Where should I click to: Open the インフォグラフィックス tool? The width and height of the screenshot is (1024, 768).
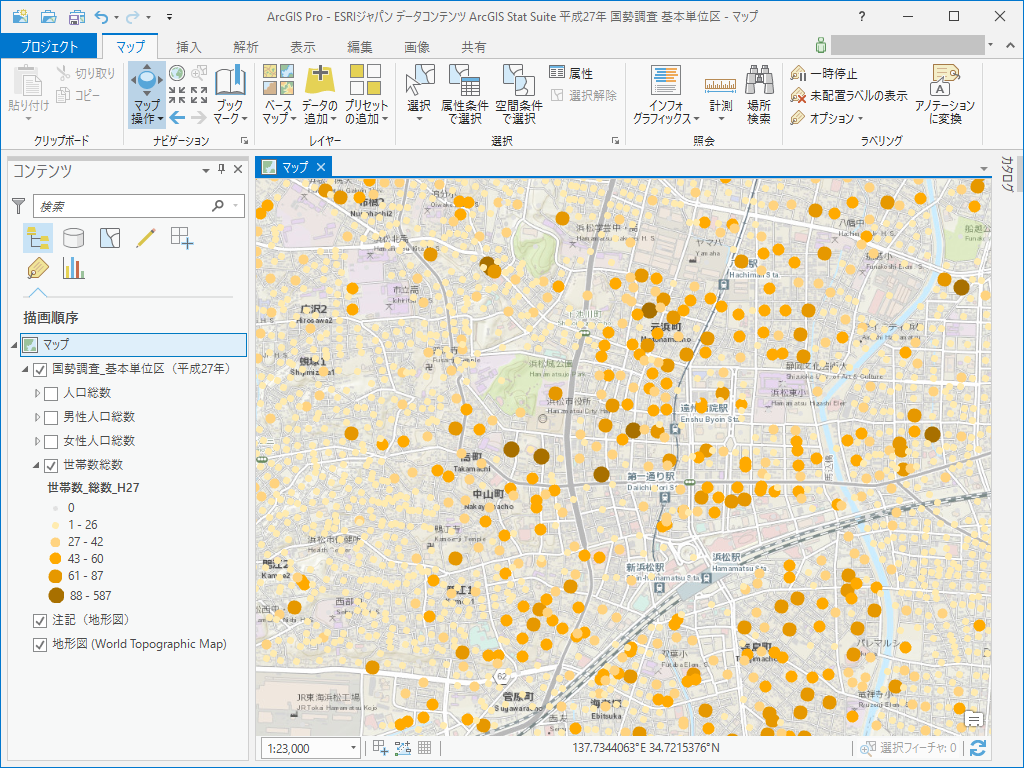point(666,80)
